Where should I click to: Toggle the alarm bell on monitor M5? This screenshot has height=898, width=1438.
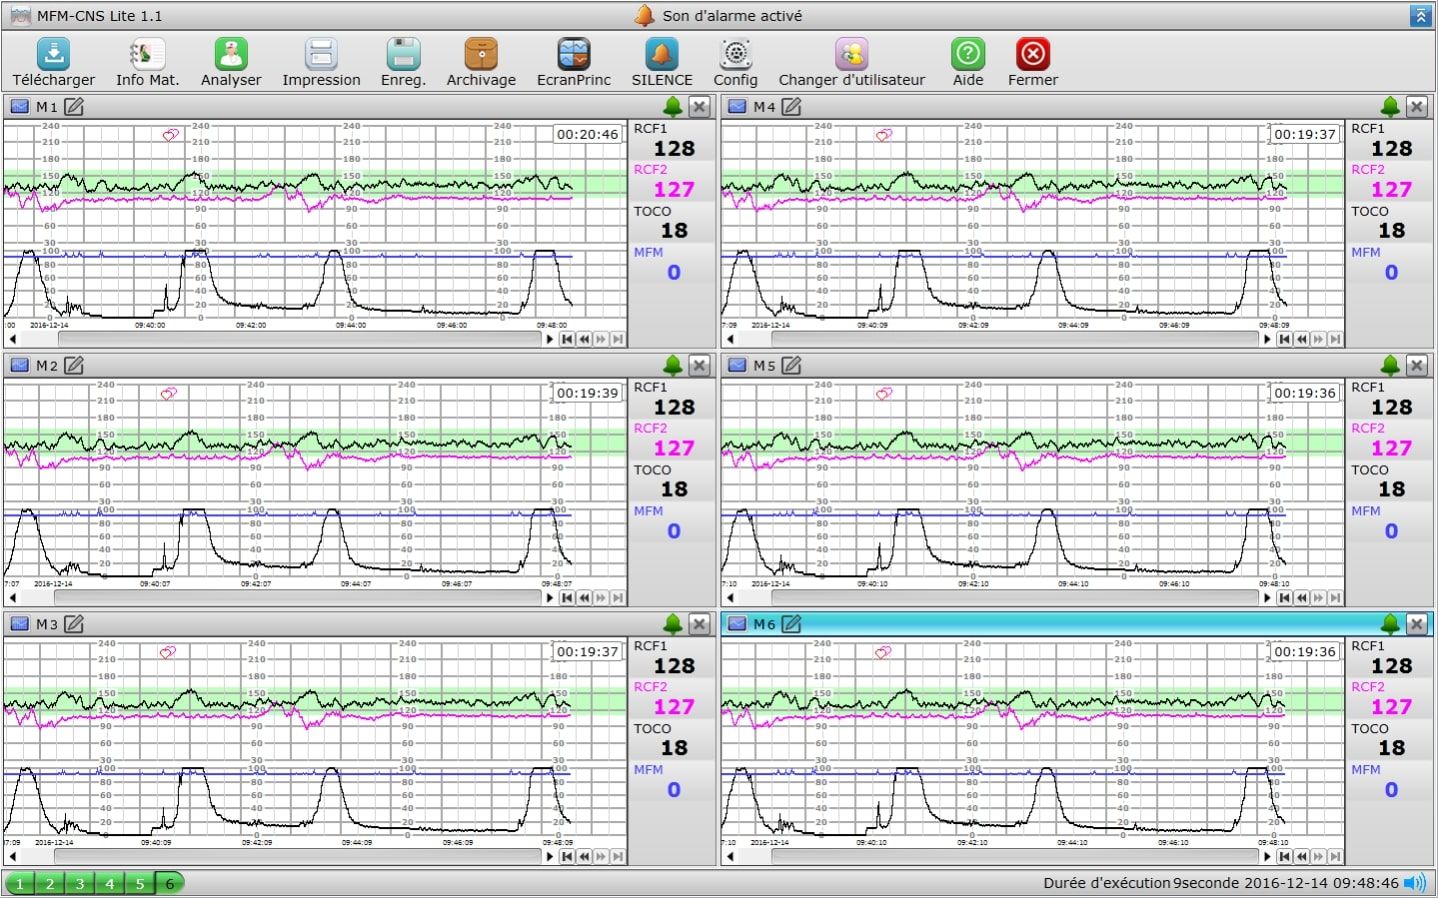1390,366
